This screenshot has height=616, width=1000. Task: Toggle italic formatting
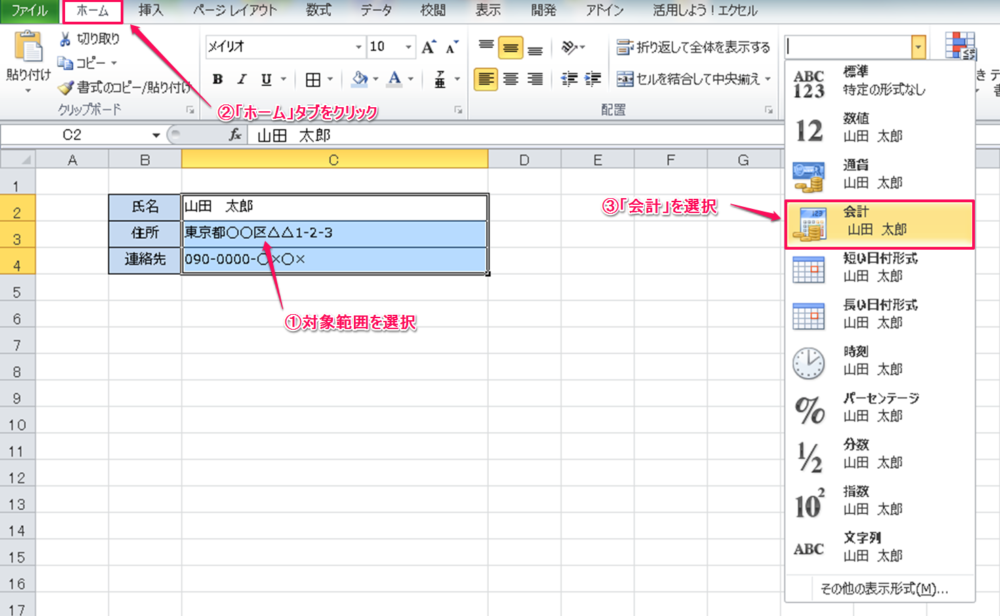click(x=241, y=79)
